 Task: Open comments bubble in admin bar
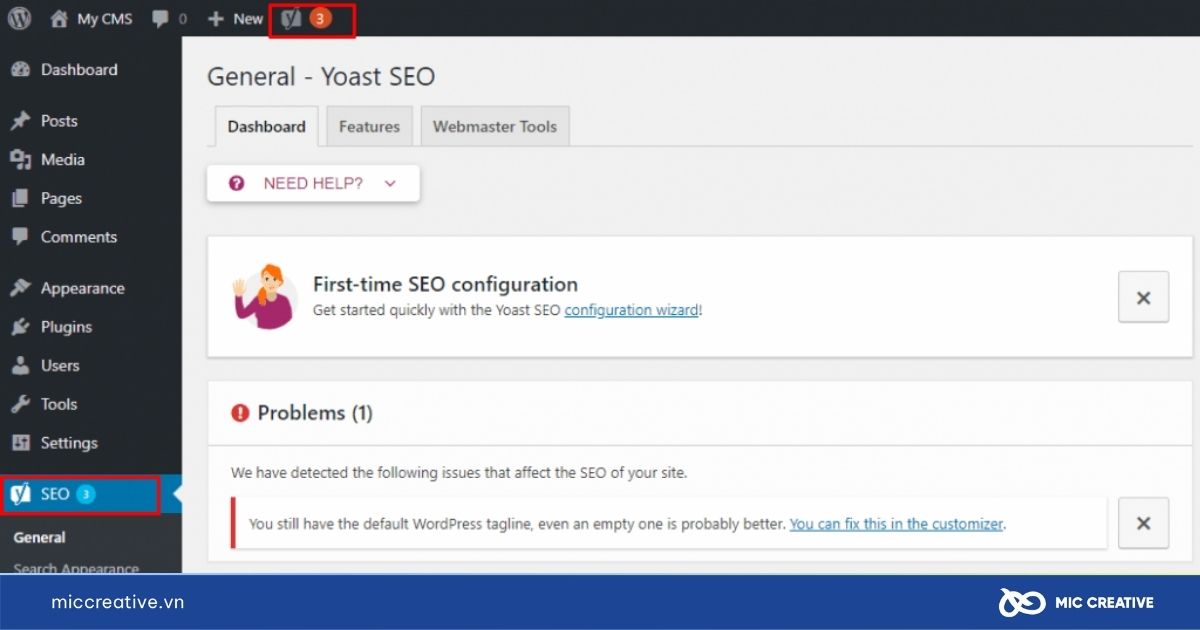169,18
